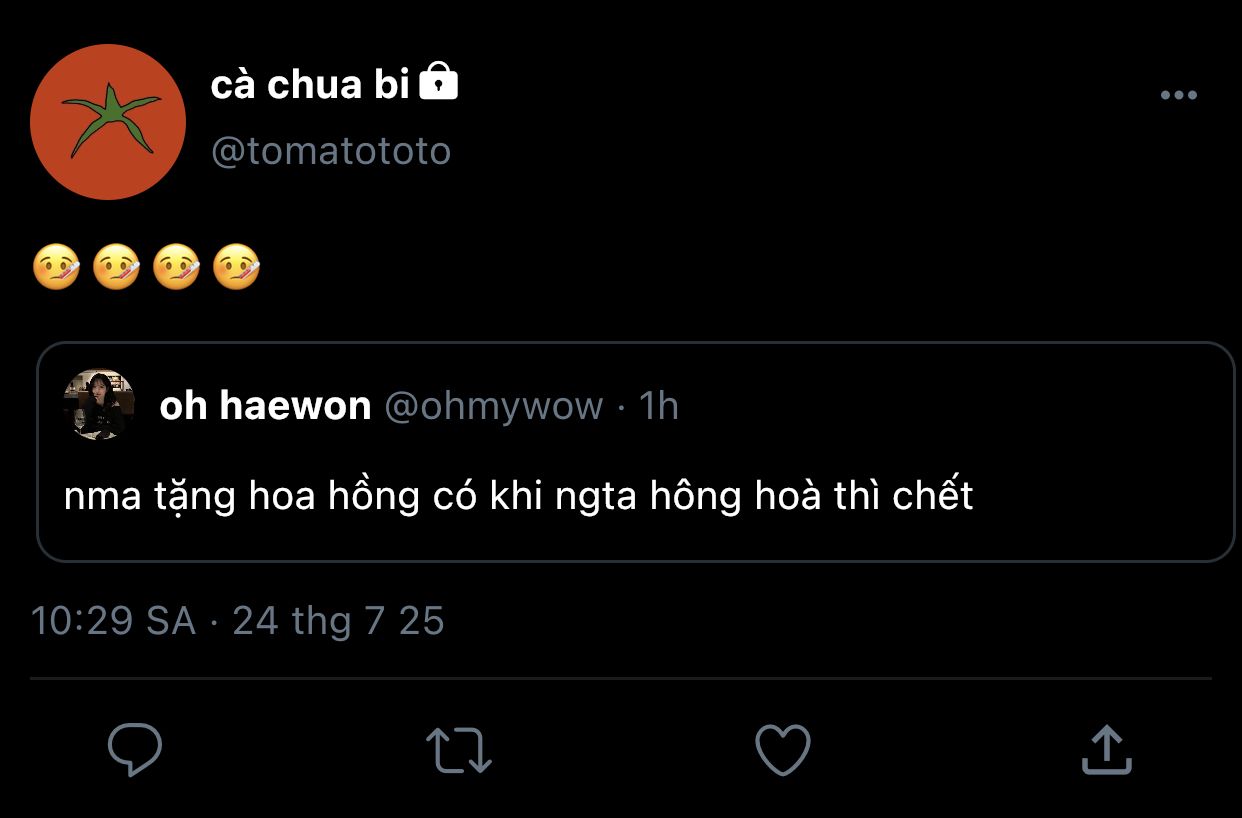Viewport: 1242px width, 818px height.
Task: Share the tweet using the upload arrow icon
Action: pos(1106,749)
